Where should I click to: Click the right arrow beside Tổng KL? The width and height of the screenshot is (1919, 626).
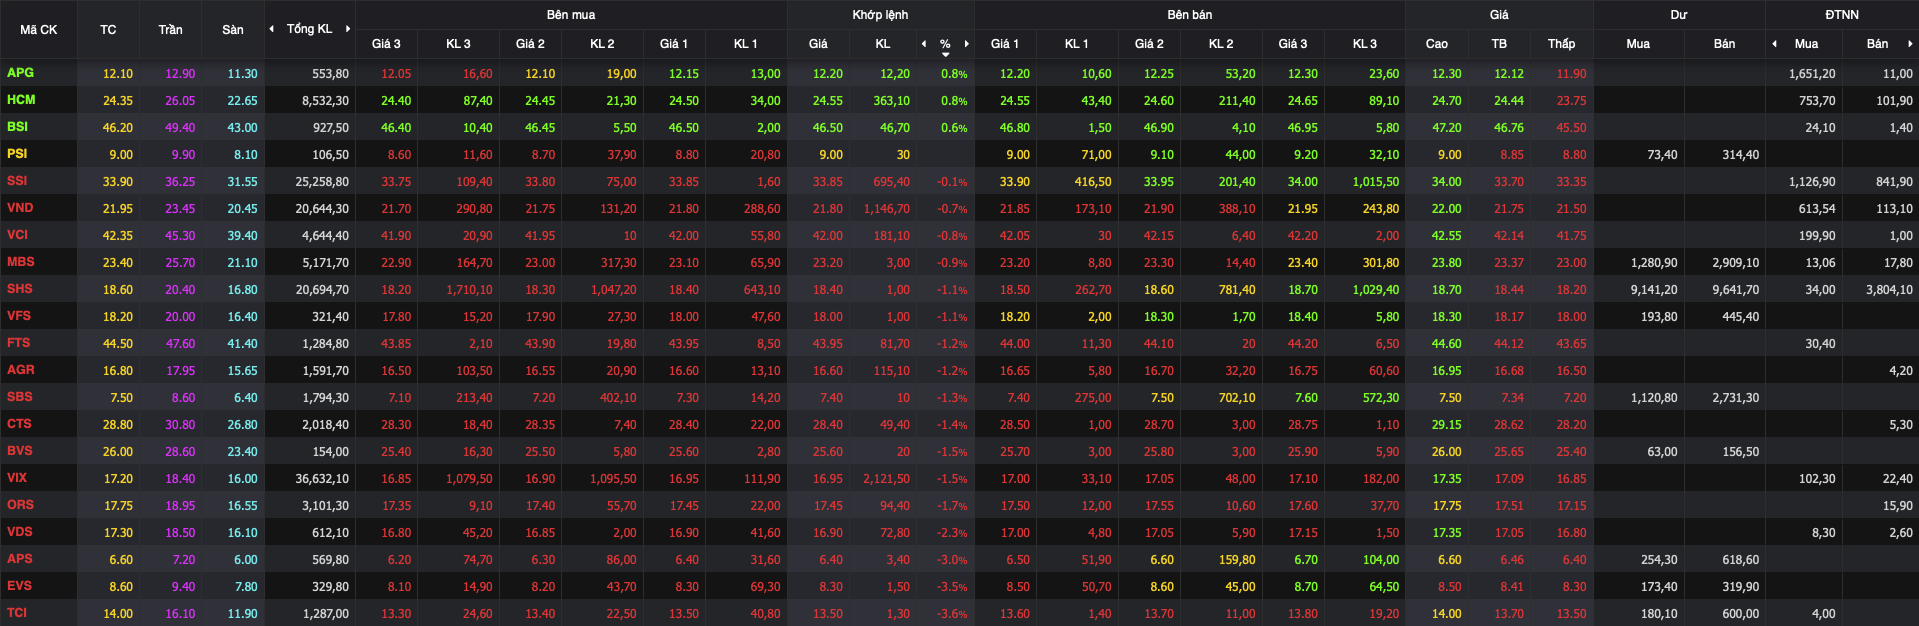click(348, 29)
